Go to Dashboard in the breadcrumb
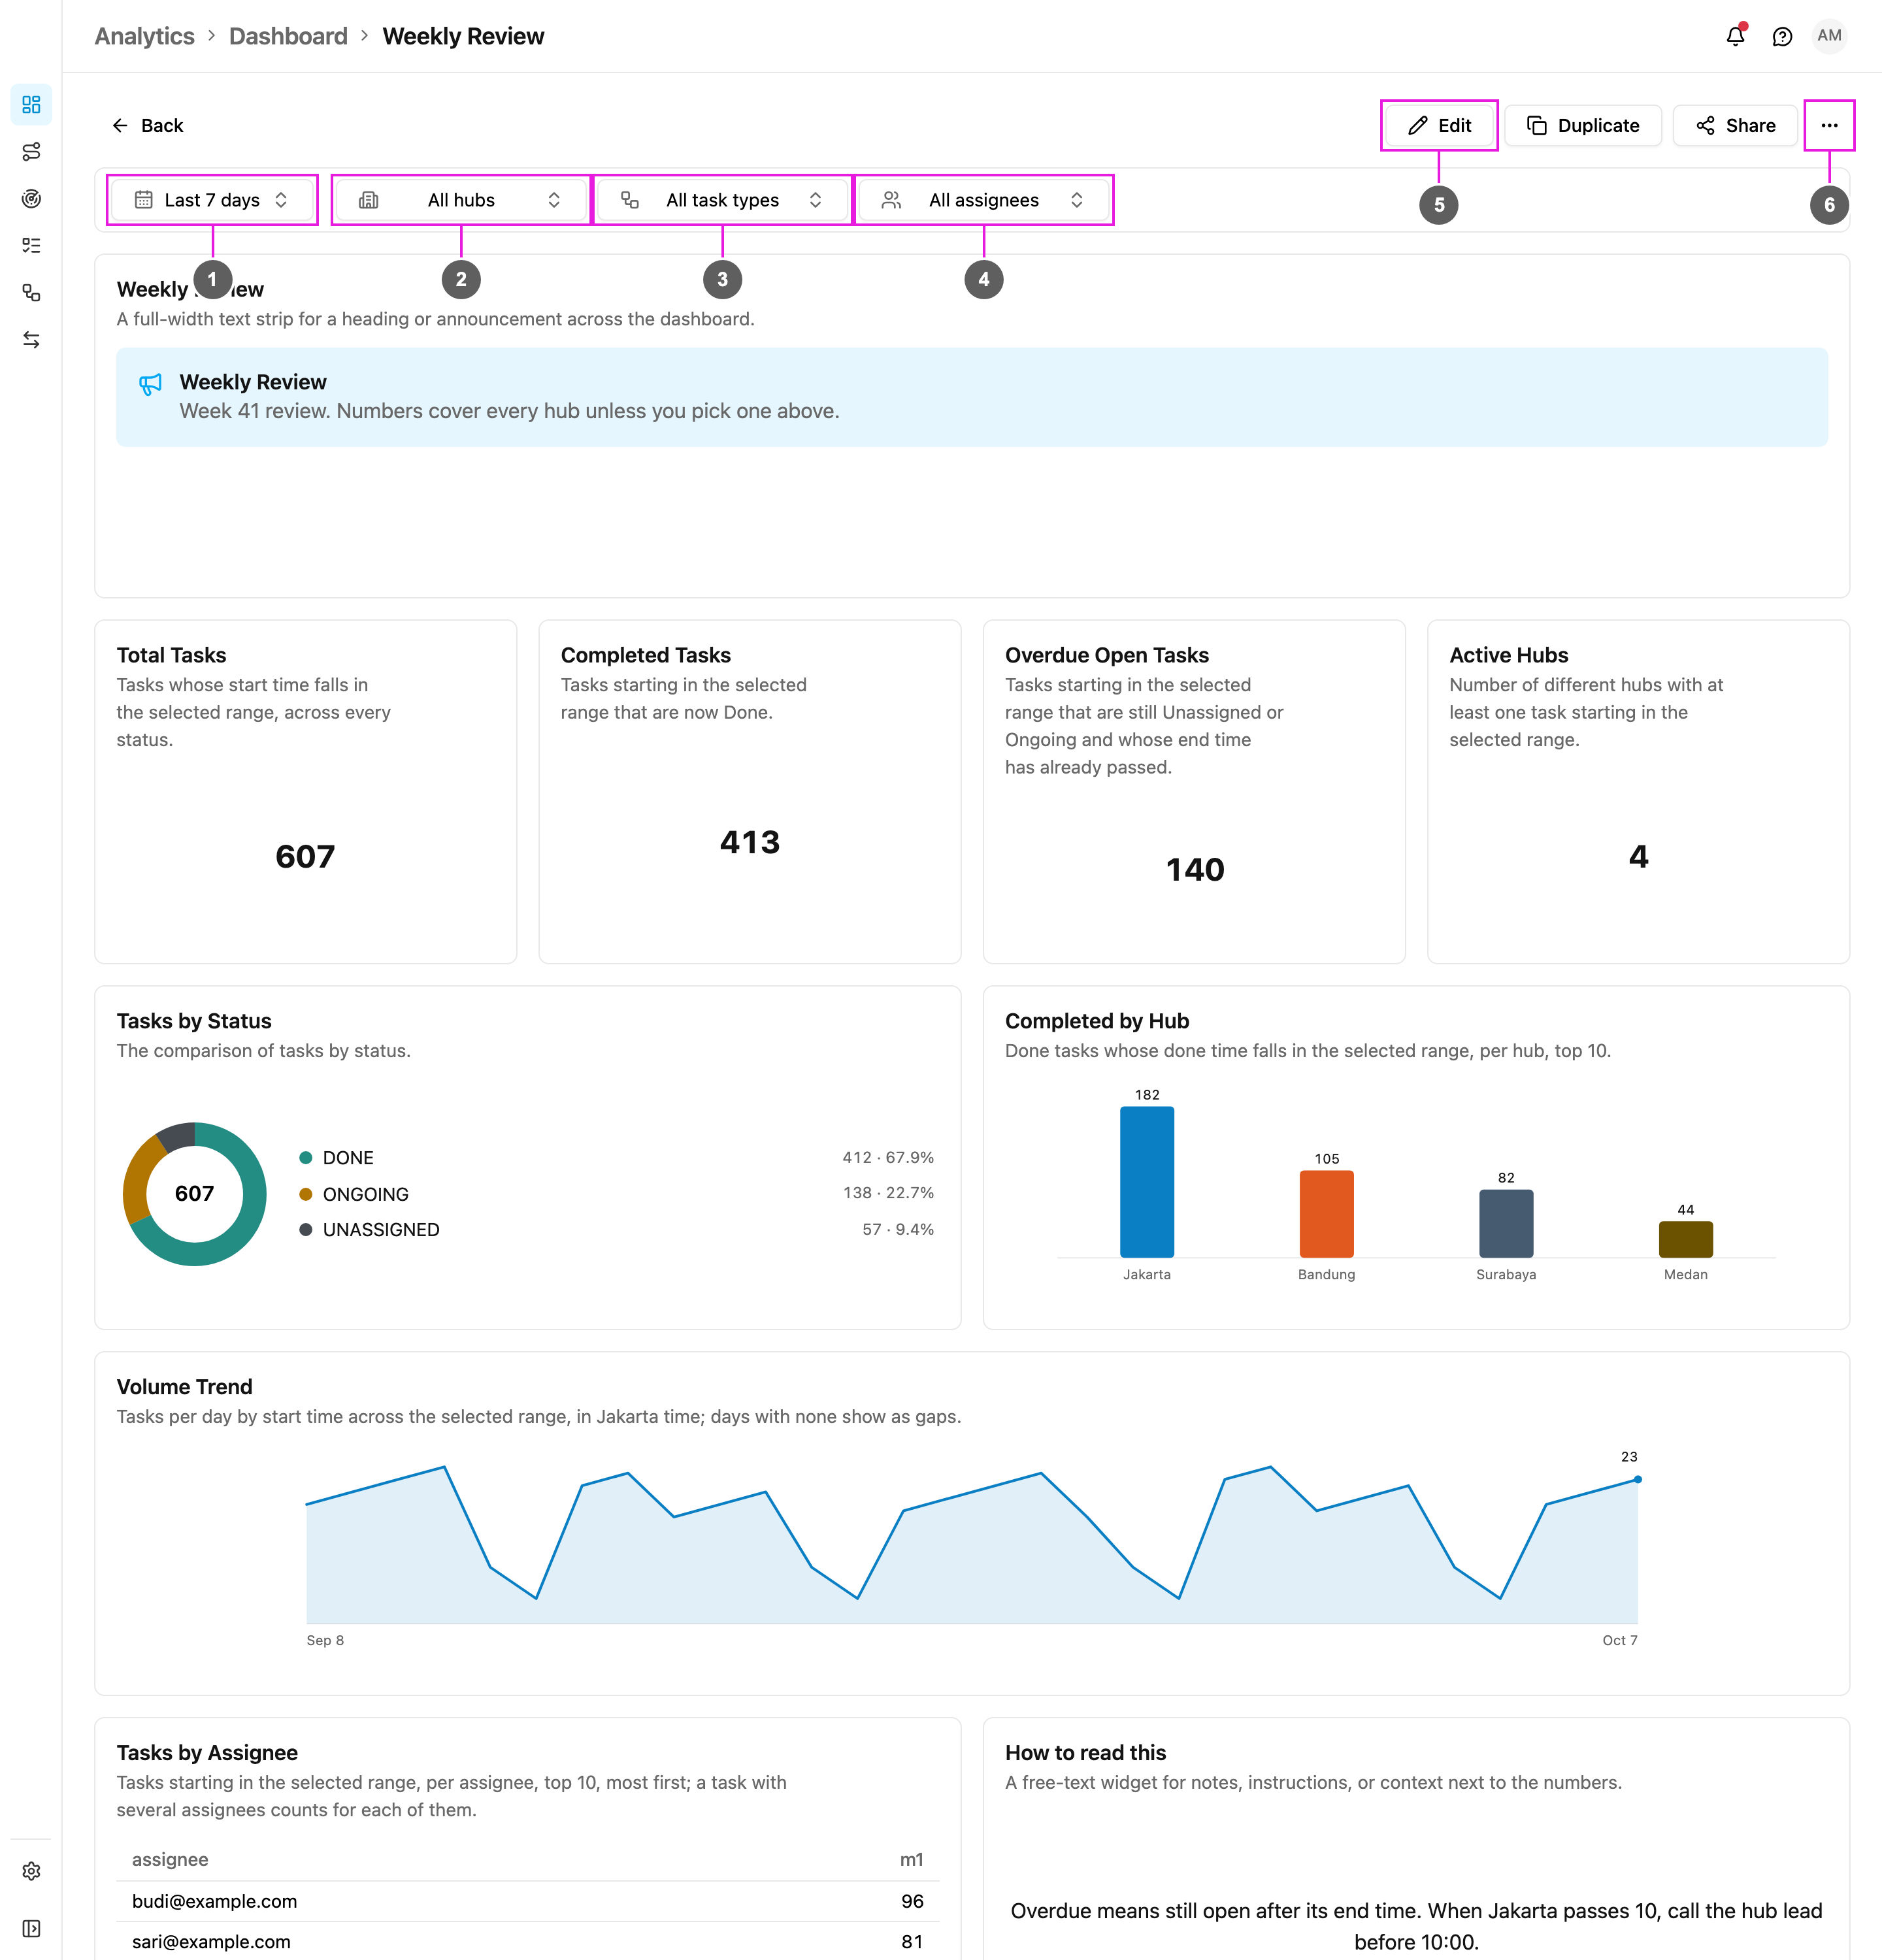The image size is (1882, 1960). coord(288,36)
